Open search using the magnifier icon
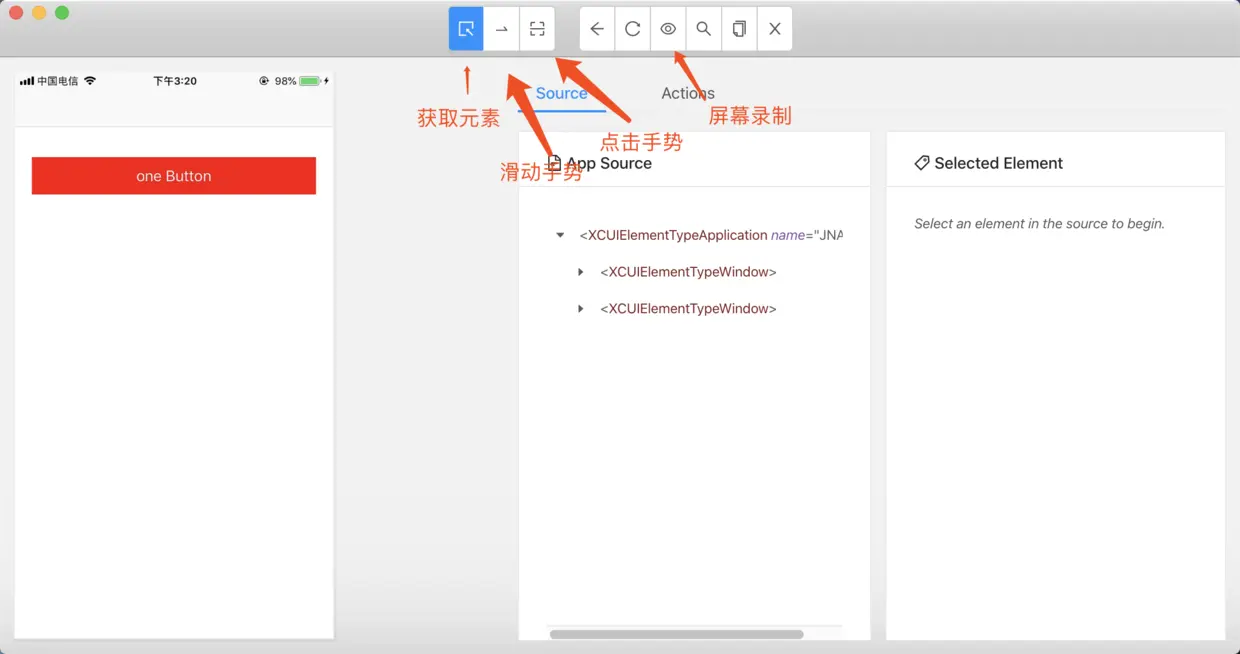1240x654 pixels. [x=703, y=28]
